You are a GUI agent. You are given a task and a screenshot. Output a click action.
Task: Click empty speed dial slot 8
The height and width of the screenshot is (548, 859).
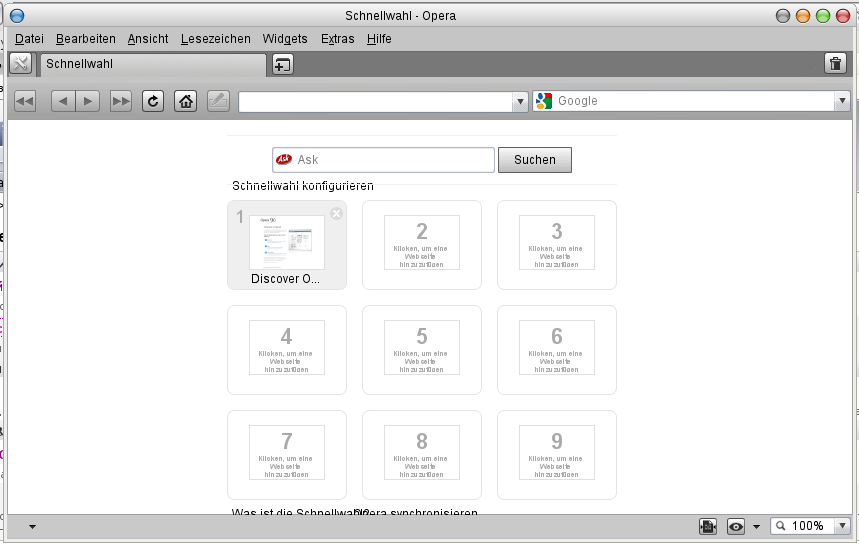coord(422,455)
